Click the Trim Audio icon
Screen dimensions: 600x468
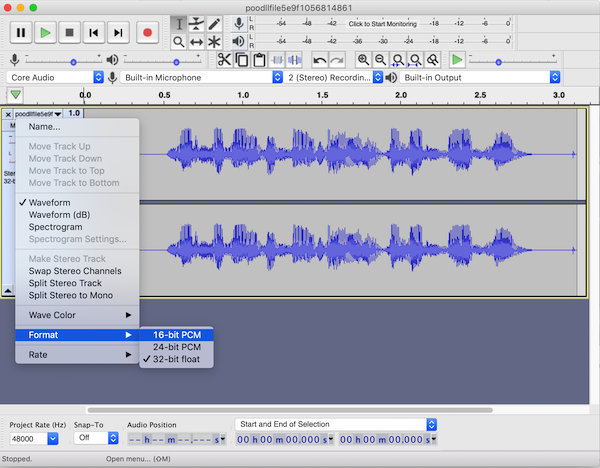pos(277,60)
